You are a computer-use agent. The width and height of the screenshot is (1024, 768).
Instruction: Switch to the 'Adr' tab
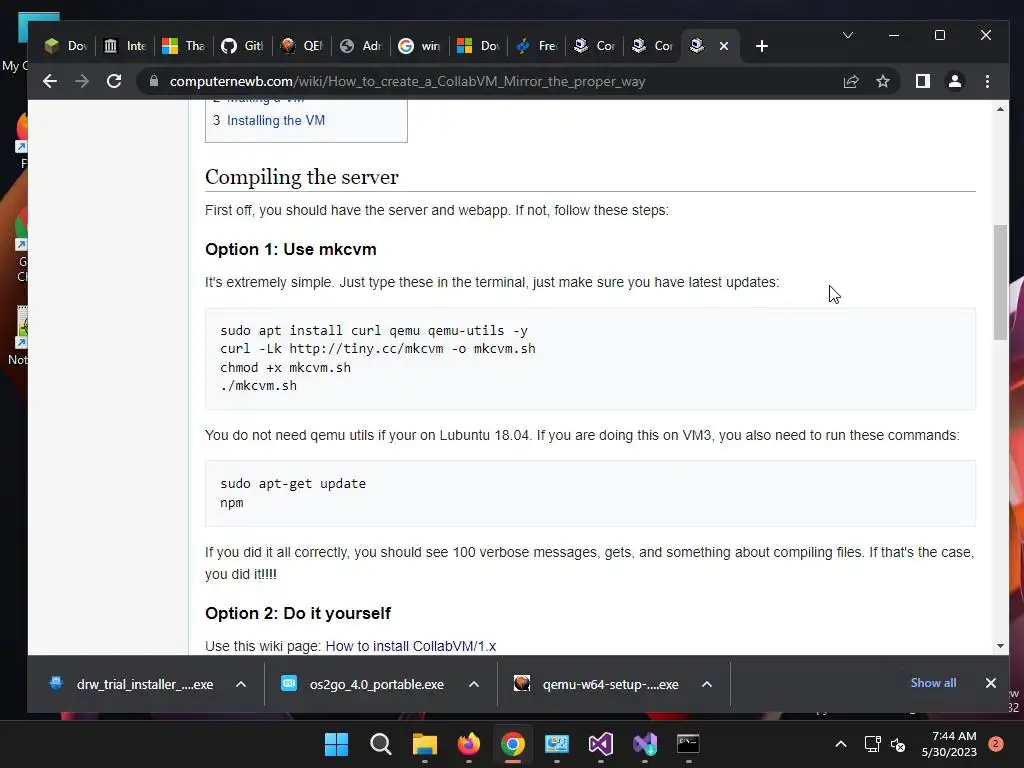tap(361, 46)
